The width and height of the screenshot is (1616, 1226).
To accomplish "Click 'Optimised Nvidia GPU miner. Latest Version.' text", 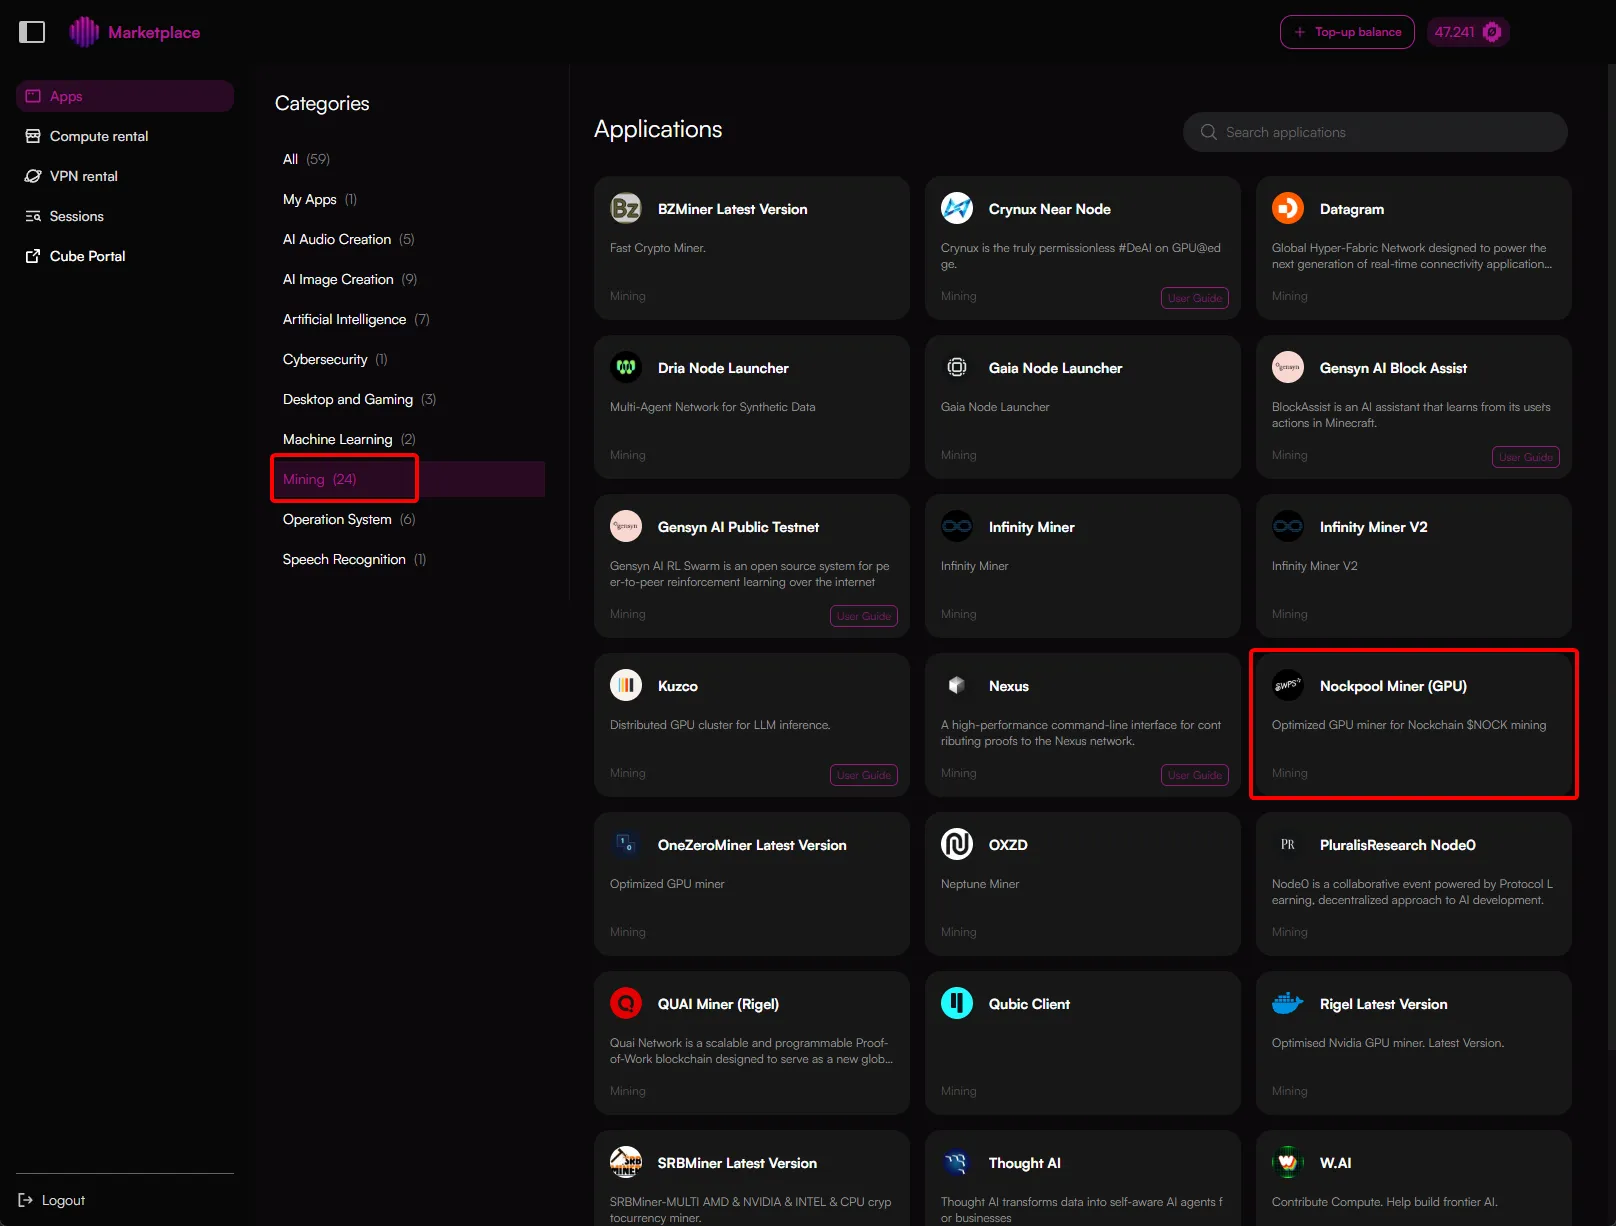I will 1388,1043.
